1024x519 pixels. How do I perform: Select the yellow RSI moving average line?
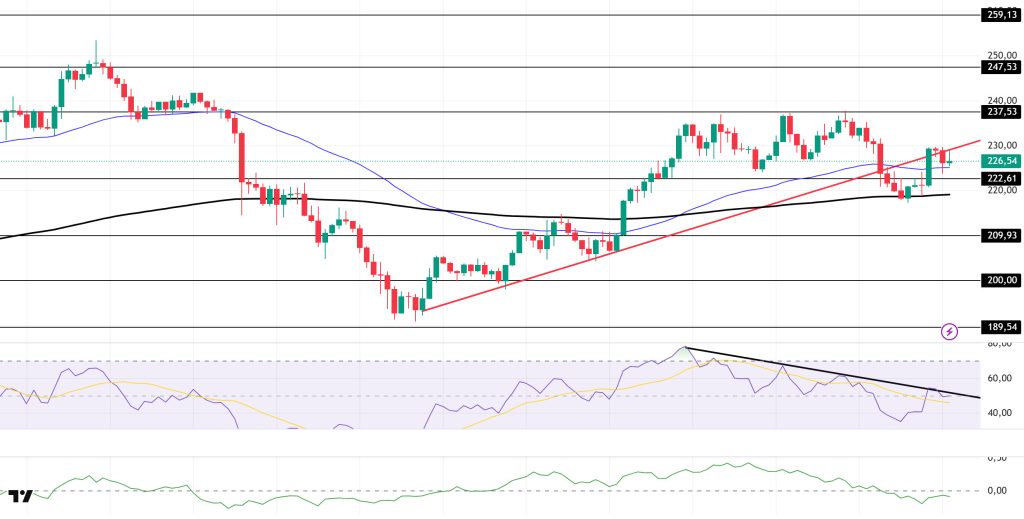pyautogui.click(x=100, y=381)
